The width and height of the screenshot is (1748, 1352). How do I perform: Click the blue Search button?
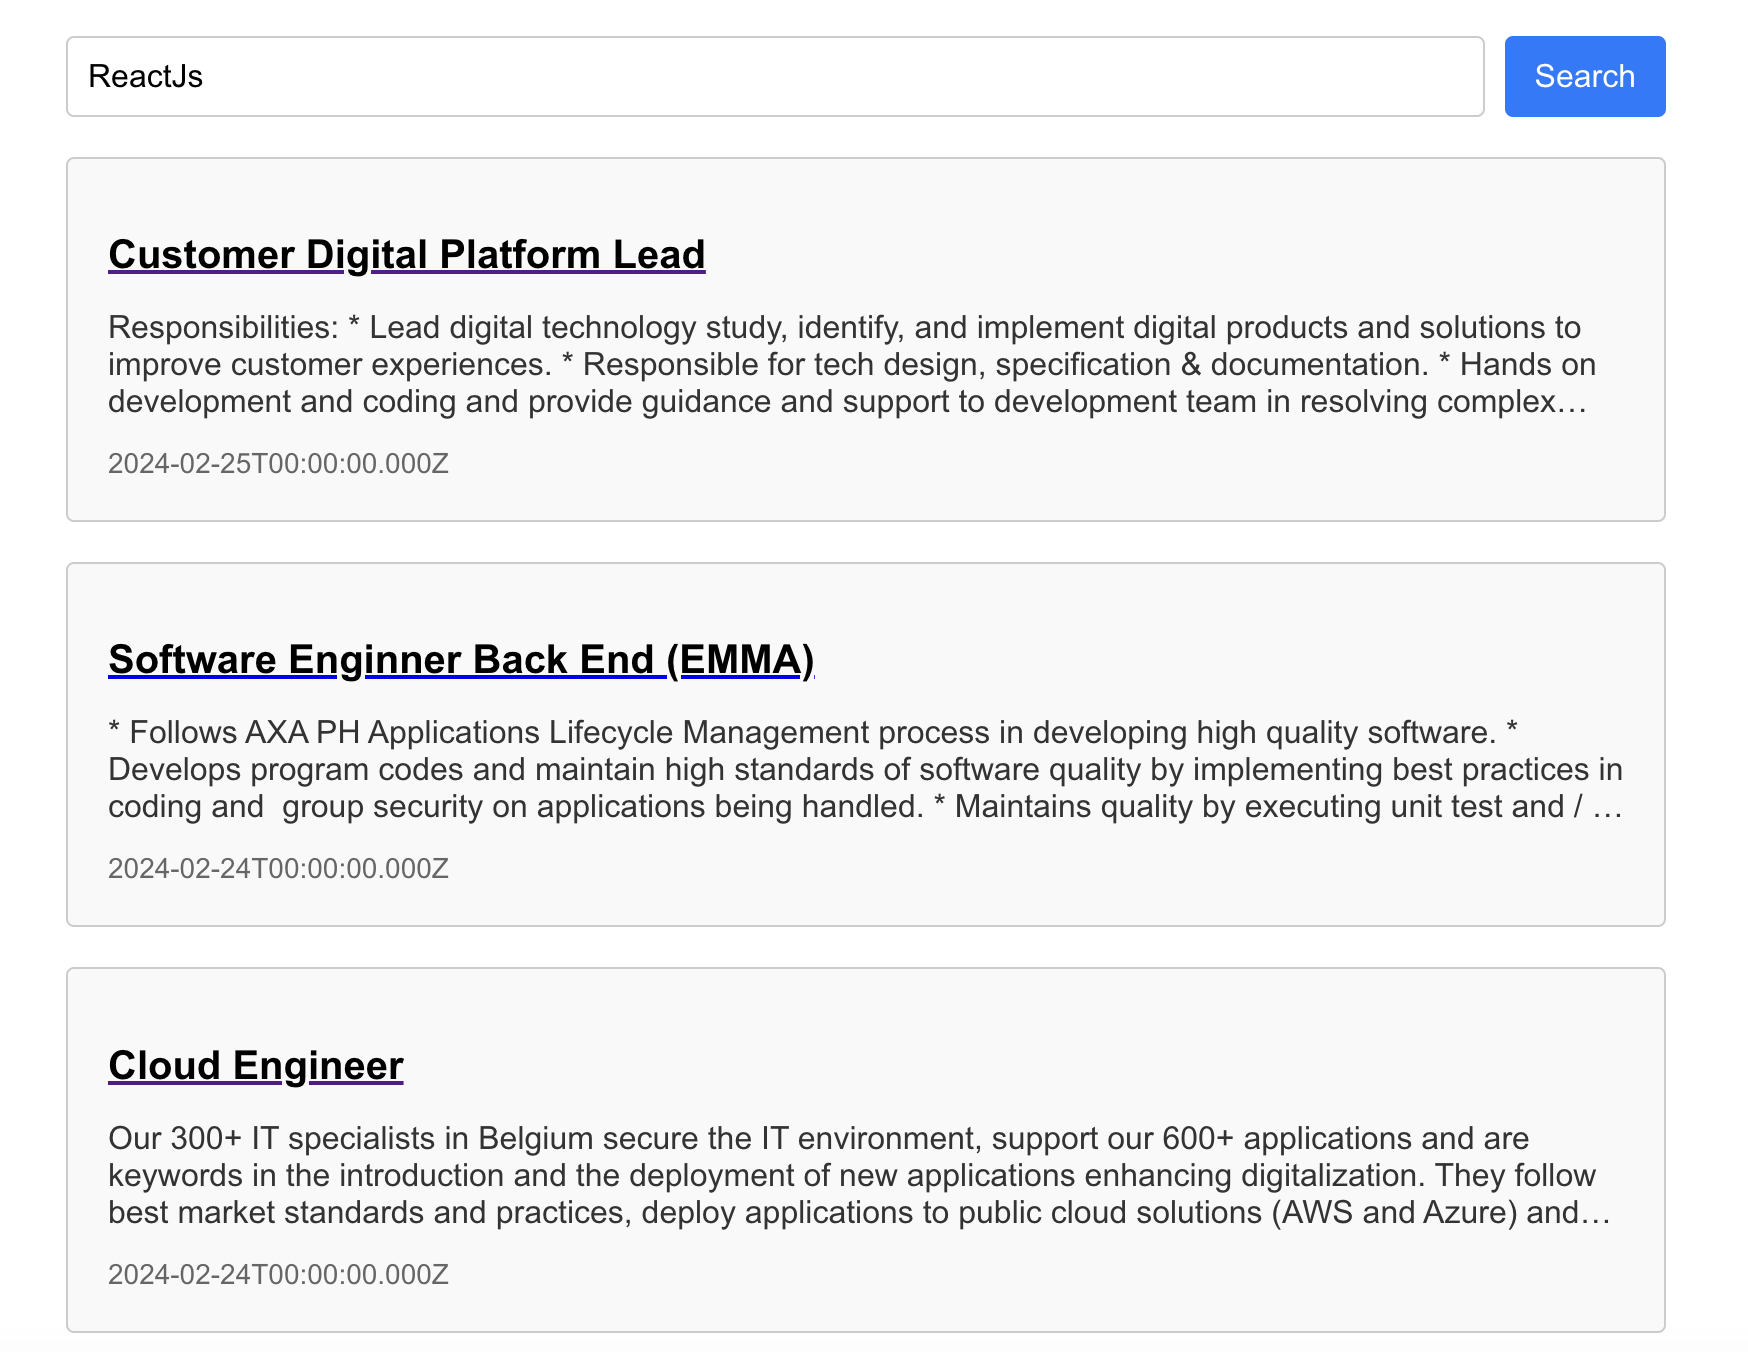click(x=1584, y=76)
